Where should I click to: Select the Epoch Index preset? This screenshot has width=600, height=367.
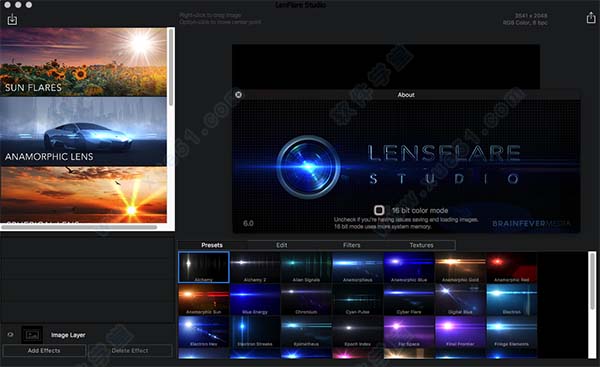tap(358, 331)
